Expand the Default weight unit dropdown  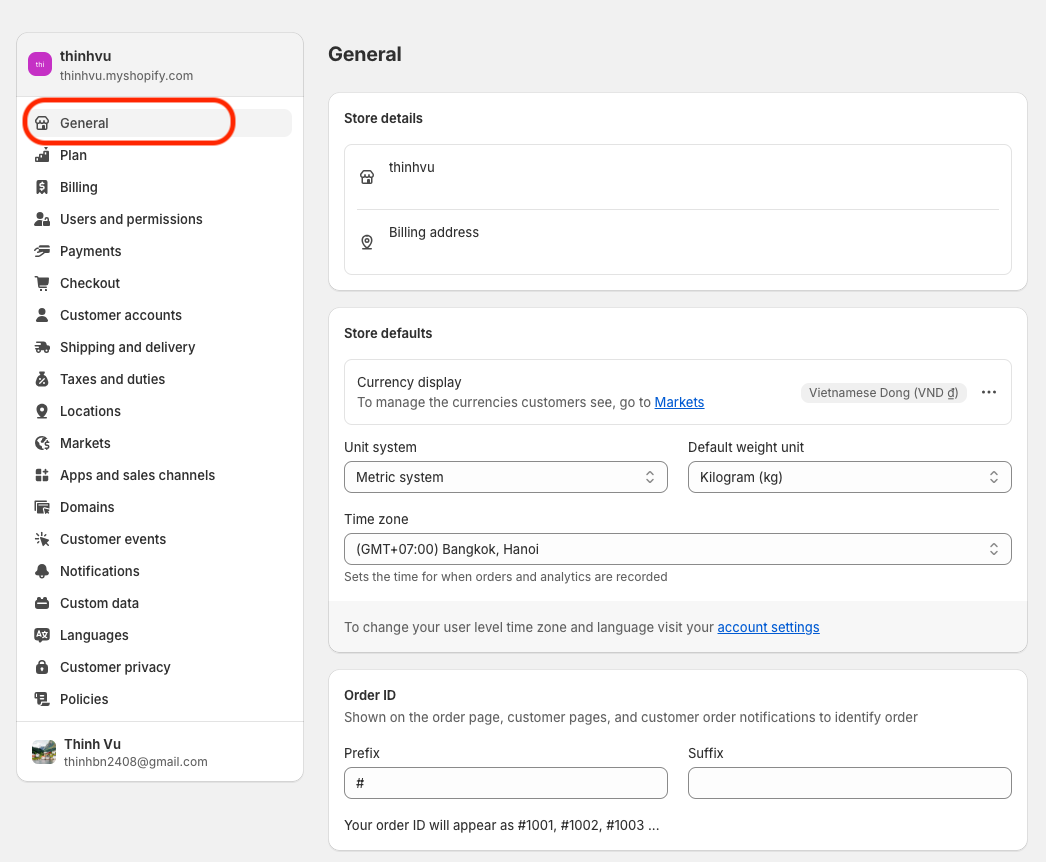tap(849, 477)
